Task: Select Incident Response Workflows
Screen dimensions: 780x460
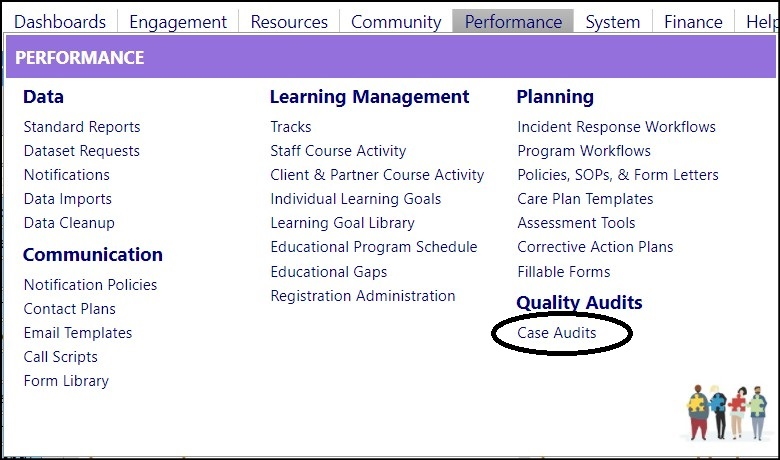Action: pyautogui.click(x=616, y=127)
